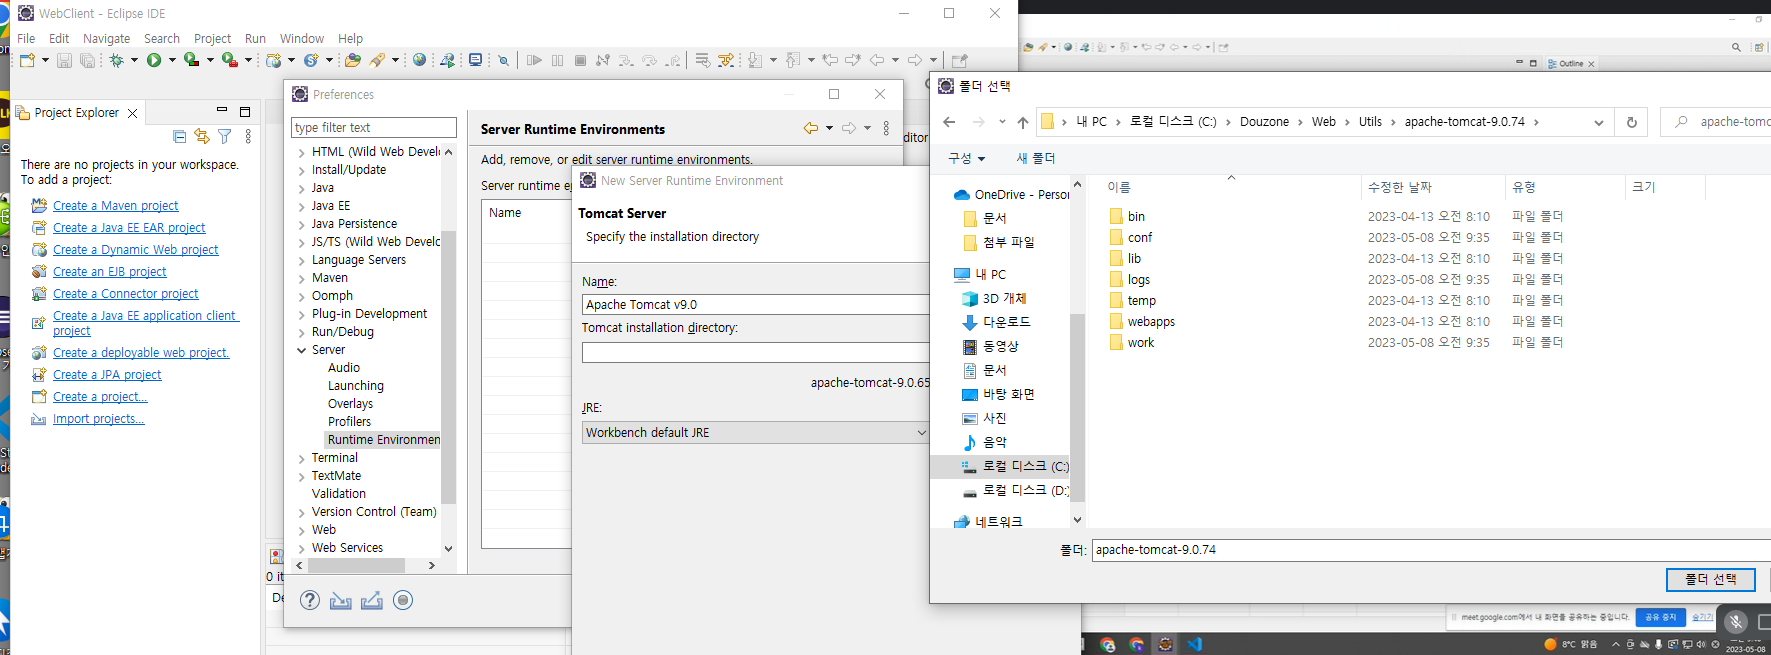Click the New file toolbar icon in Eclipse
Viewport: 1771px width, 655px height.
click(27, 60)
